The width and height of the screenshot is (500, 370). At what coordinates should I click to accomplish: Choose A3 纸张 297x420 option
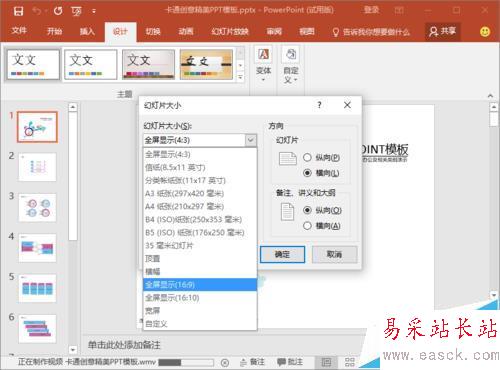coord(200,193)
